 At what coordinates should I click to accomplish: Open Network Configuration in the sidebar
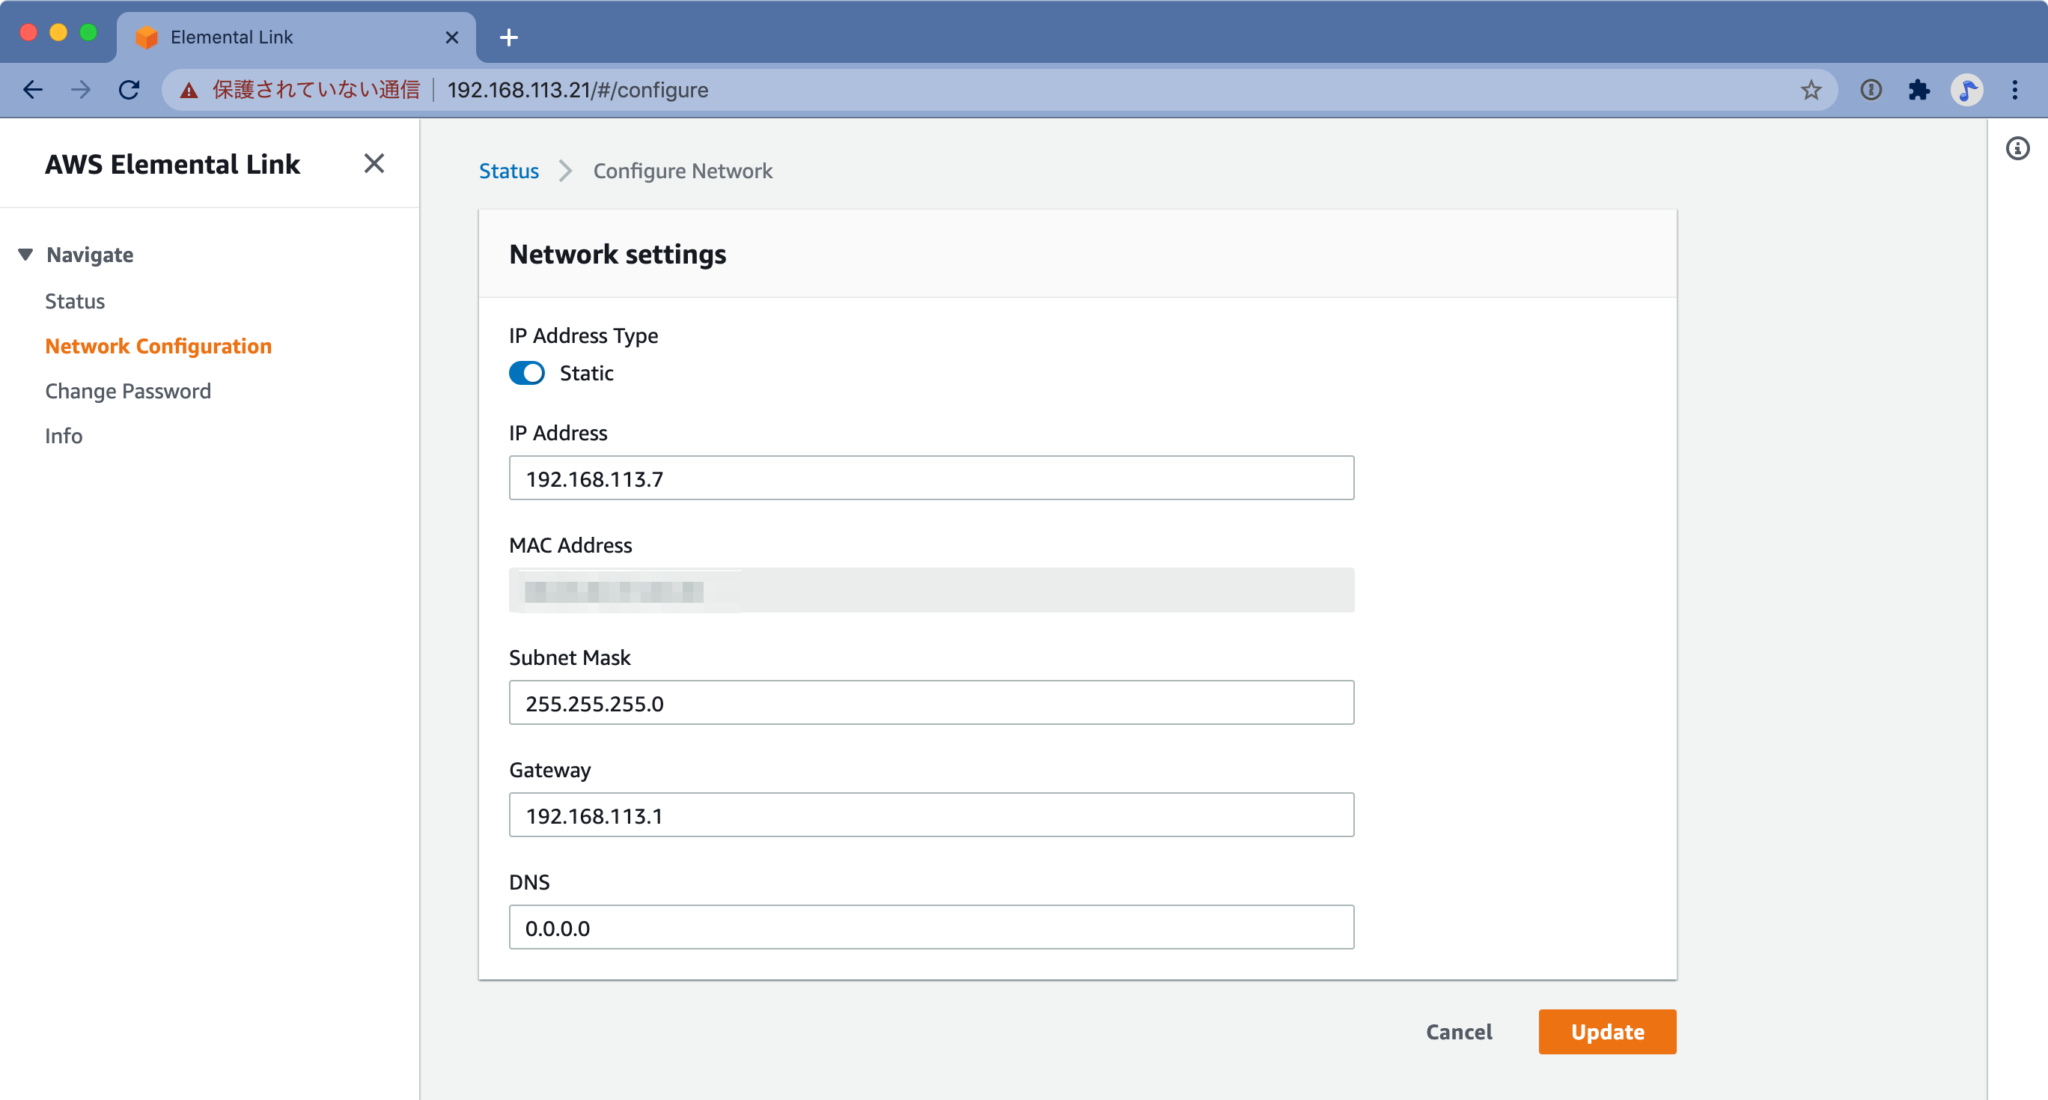pos(158,346)
